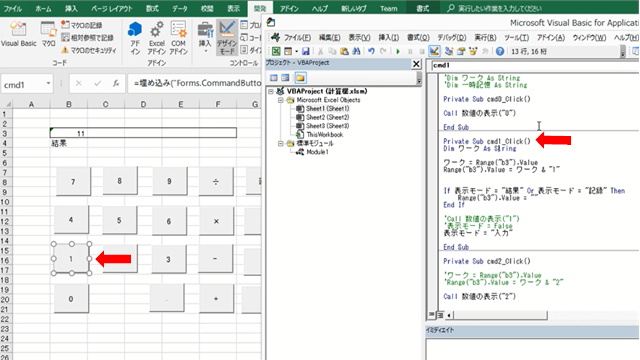640x360 pixels.
Task: Click the Find binoculars icon in VBA toolbar
Action: click(356, 51)
